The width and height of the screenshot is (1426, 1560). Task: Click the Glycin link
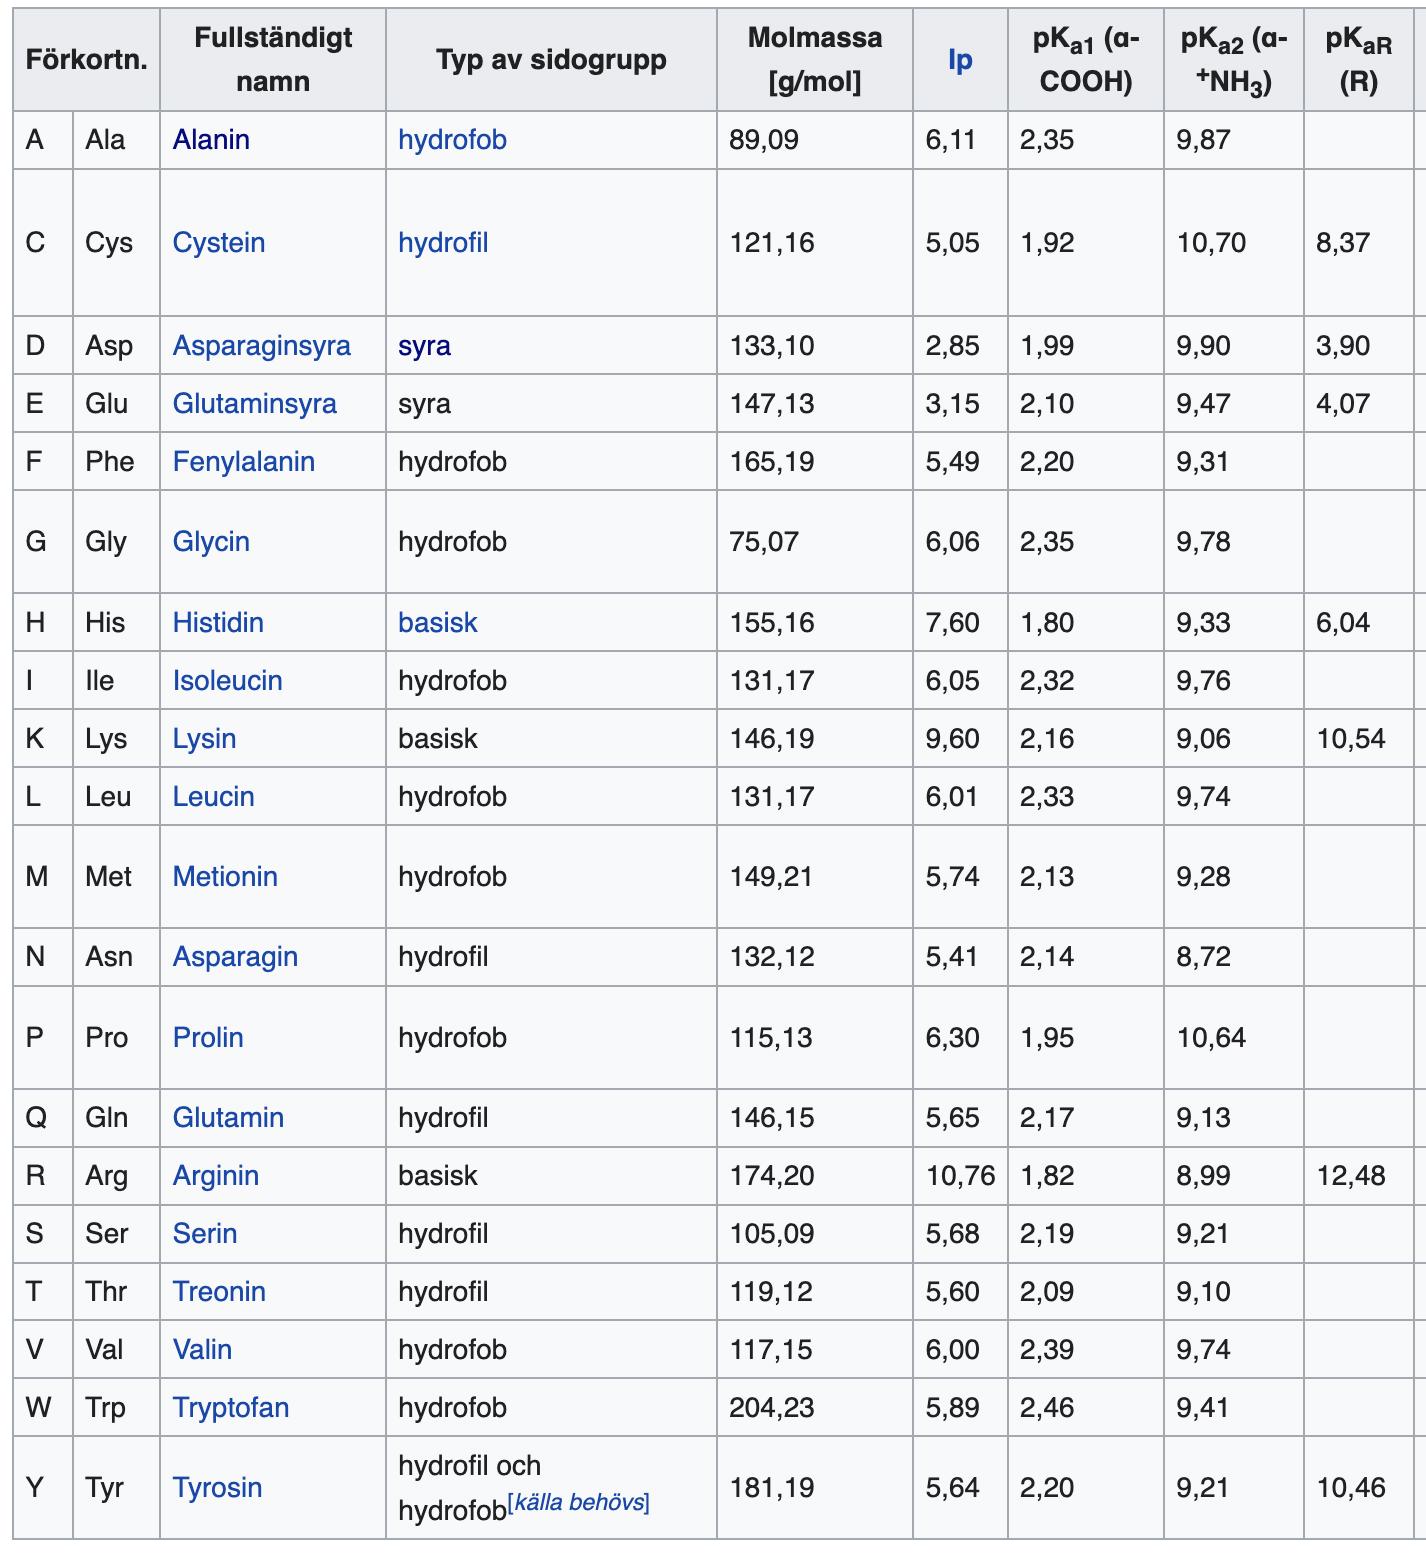click(211, 542)
